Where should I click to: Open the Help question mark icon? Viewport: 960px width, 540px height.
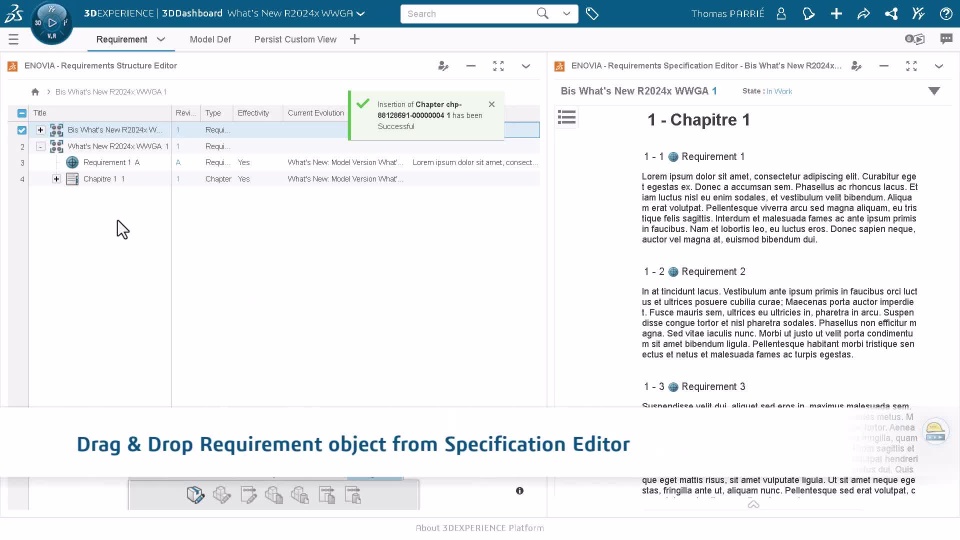(946, 13)
